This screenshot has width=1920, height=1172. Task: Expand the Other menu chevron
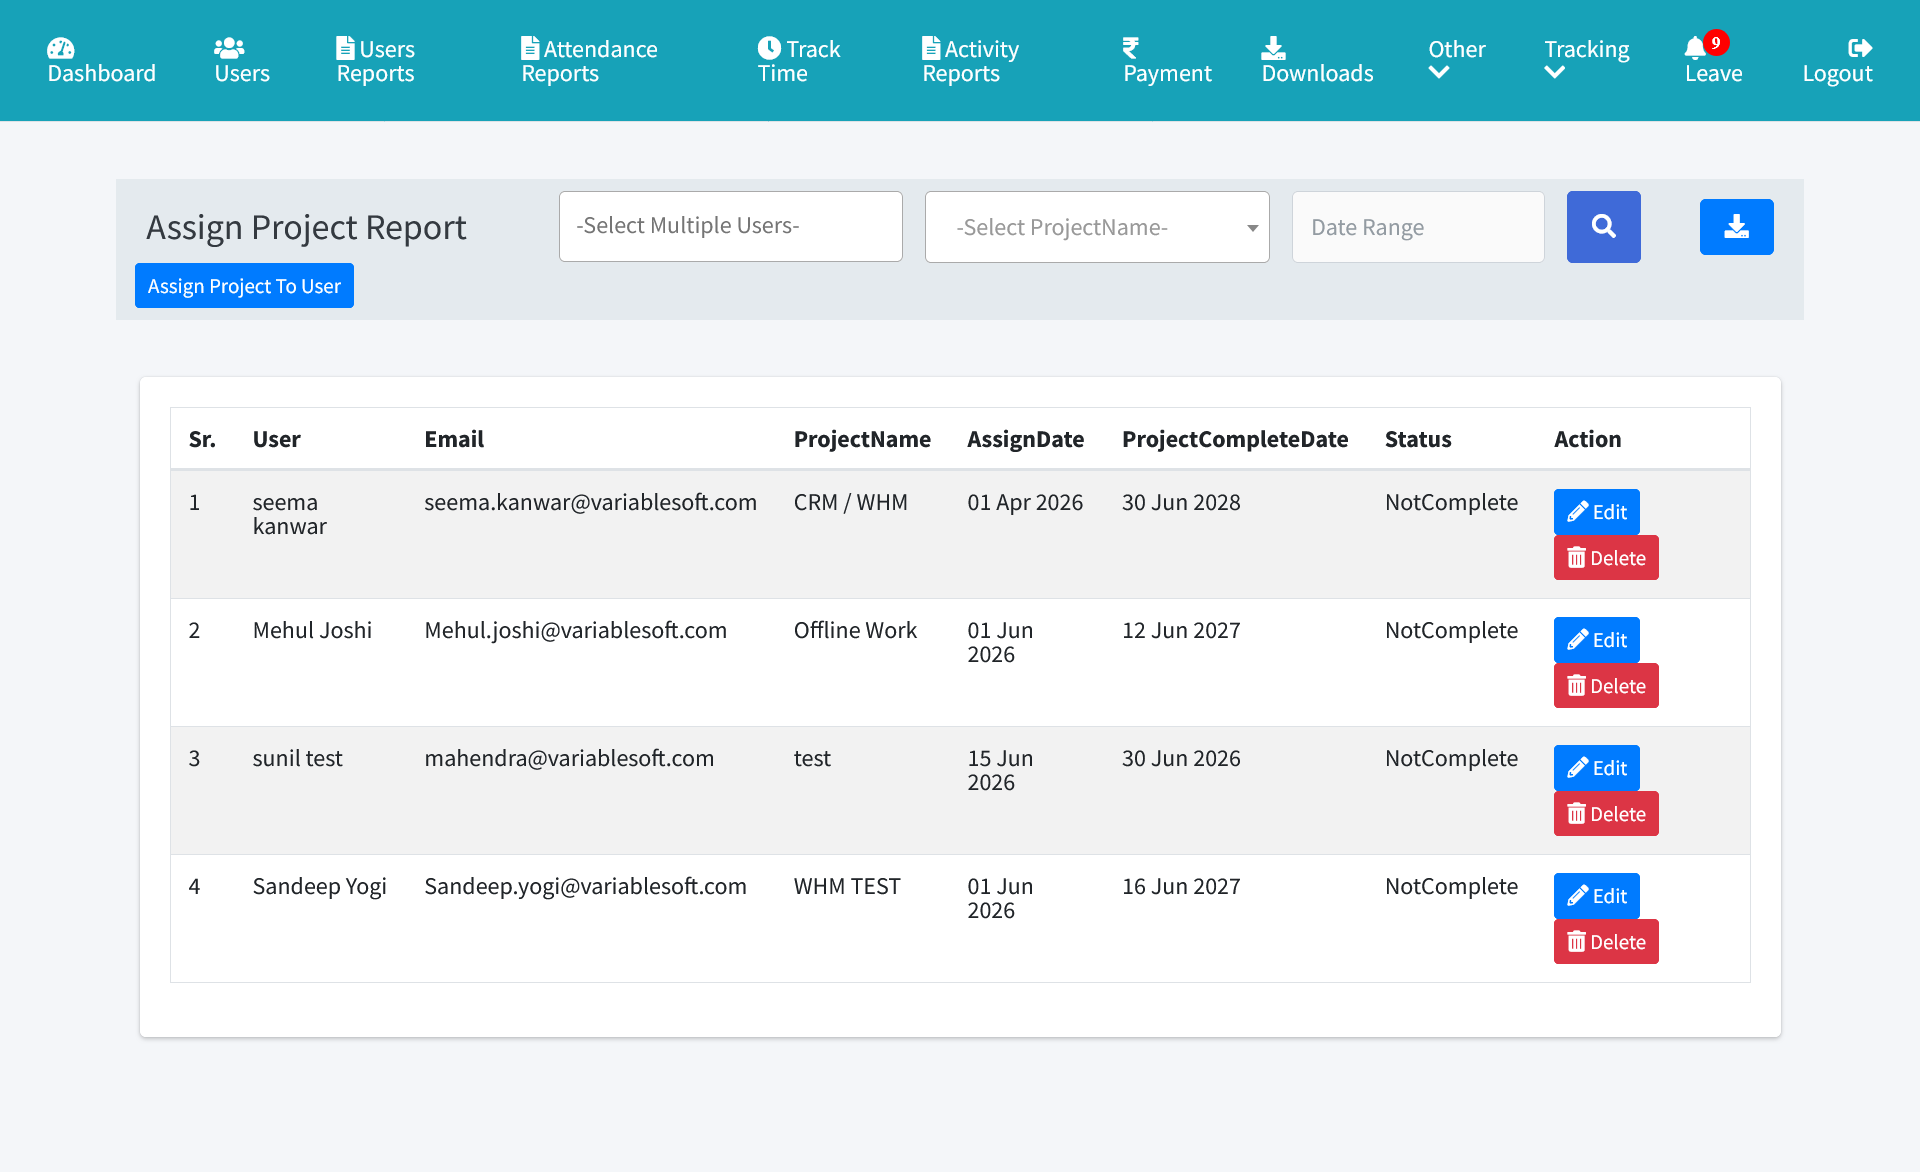point(1439,72)
